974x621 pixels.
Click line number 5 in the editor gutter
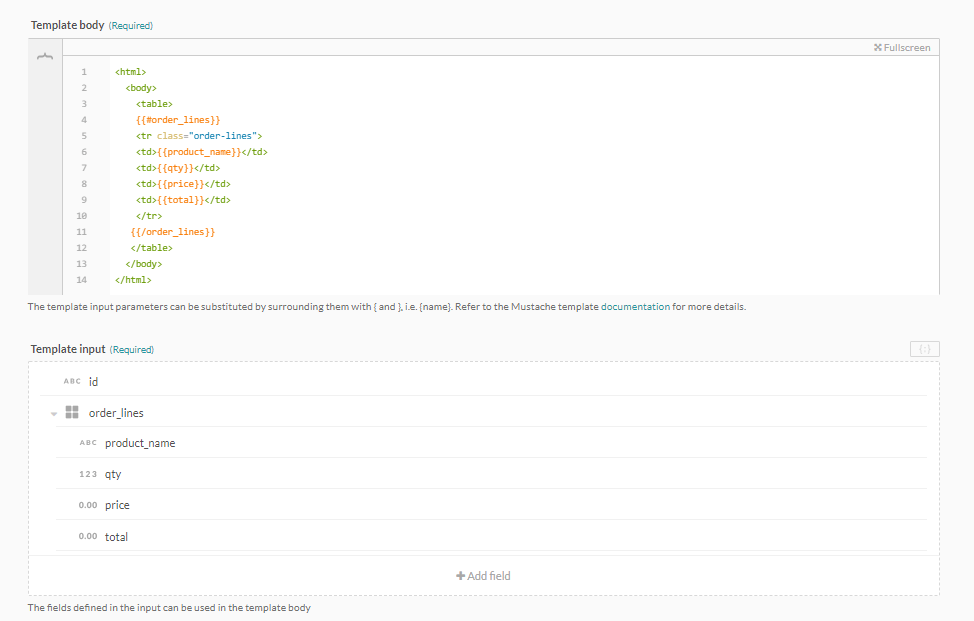[x=83, y=135]
